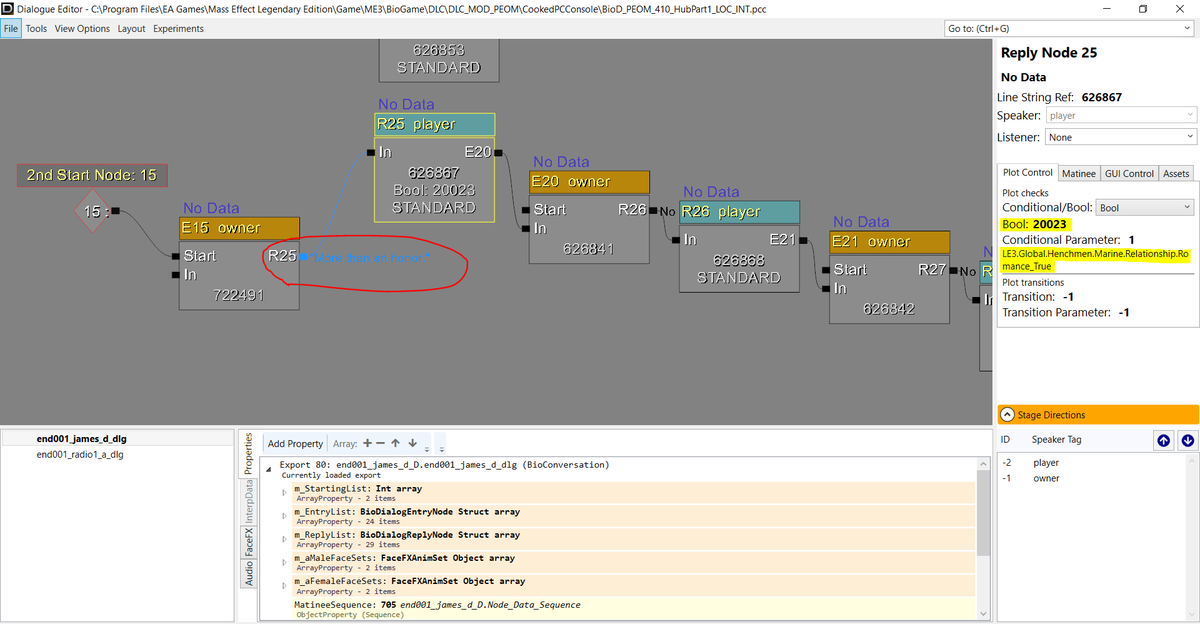The width and height of the screenshot is (1200, 624).
Task: Click the 722491 string ref on E15
Action: pyautogui.click(x=238, y=295)
